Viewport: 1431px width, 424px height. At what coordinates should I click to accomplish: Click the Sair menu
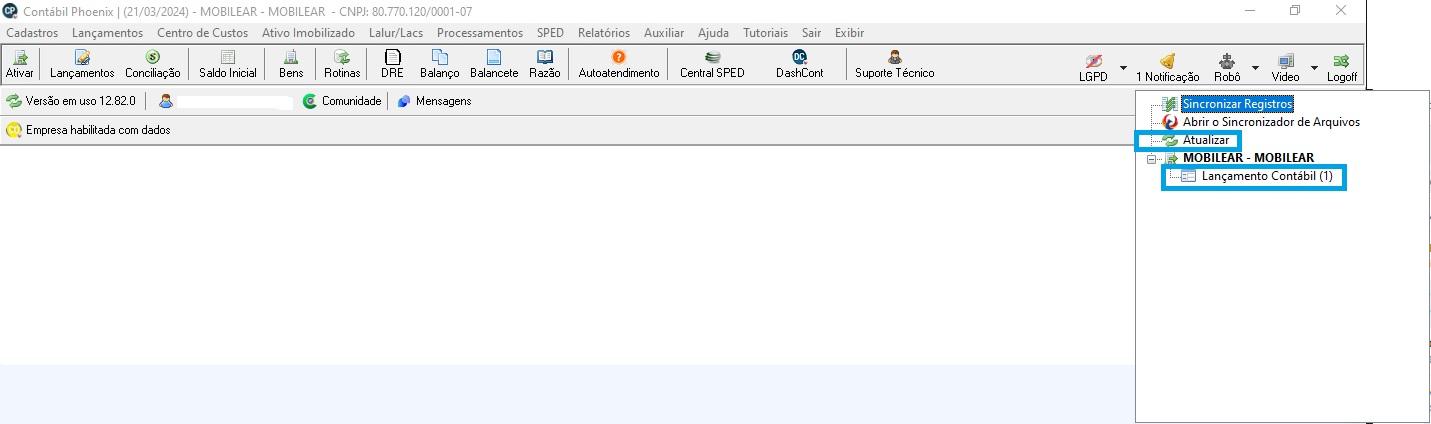[811, 33]
